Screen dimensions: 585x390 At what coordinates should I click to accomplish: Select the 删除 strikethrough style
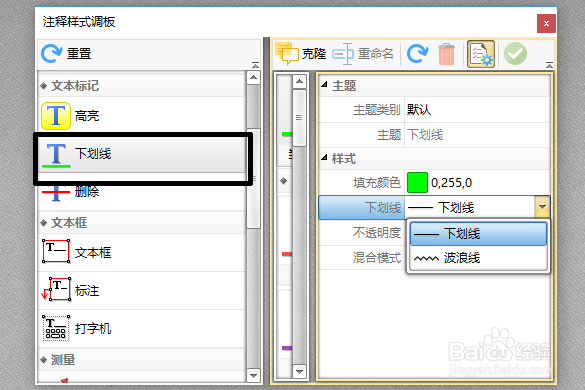[142, 192]
